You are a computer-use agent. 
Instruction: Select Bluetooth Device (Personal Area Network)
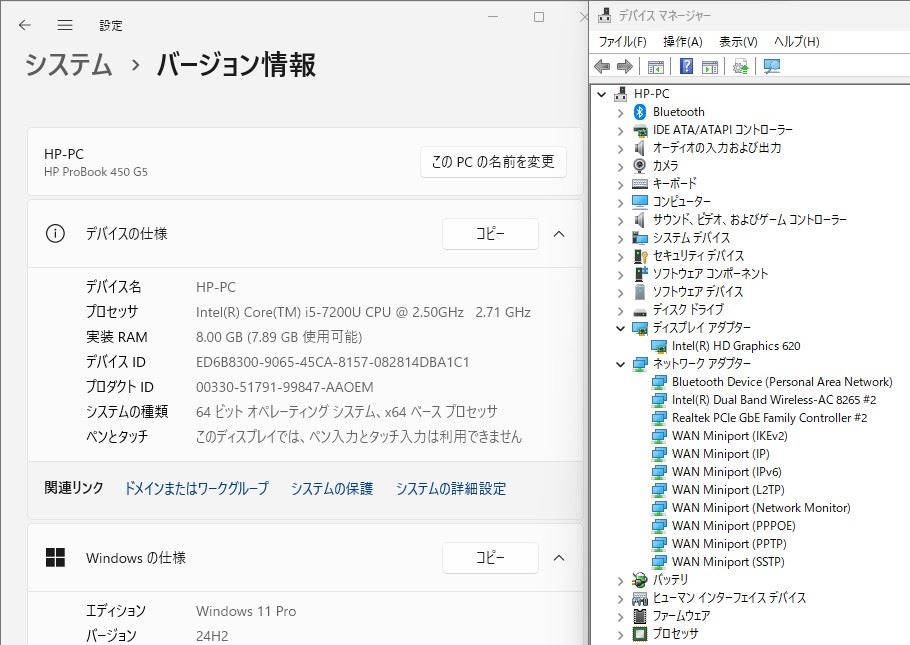(782, 381)
